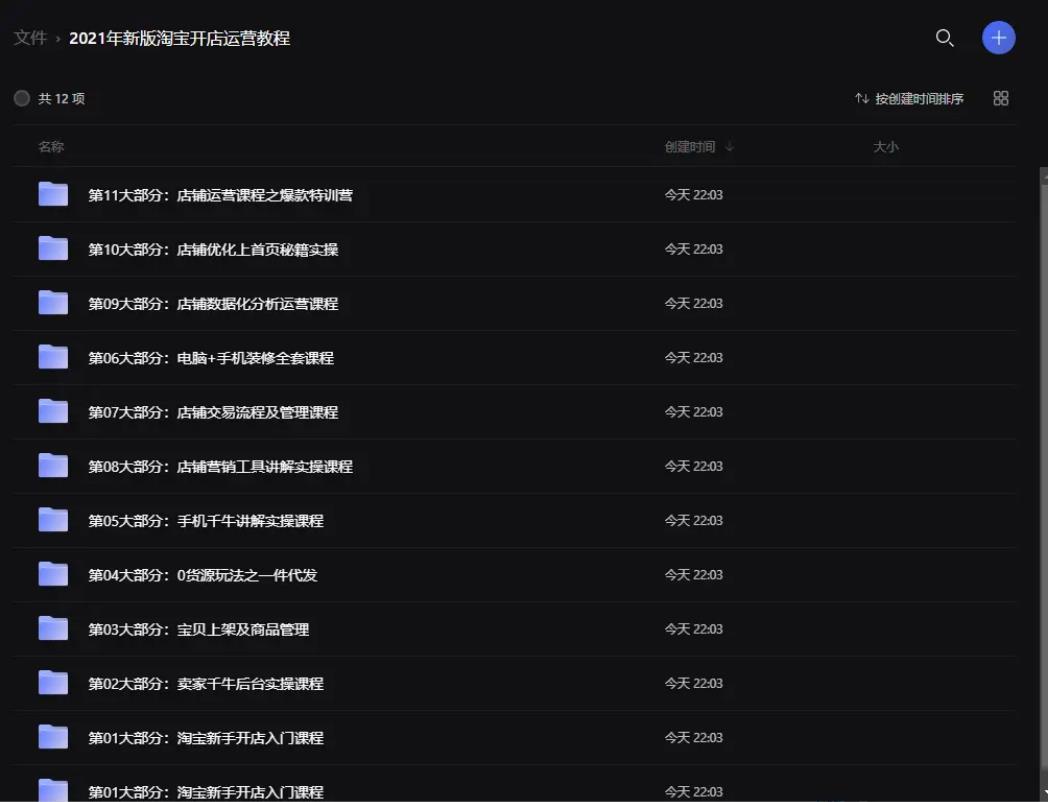The width and height of the screenshot is (1048, 802).
Task: Click the blue plus button to add files
Action: [x=998, y=37]
